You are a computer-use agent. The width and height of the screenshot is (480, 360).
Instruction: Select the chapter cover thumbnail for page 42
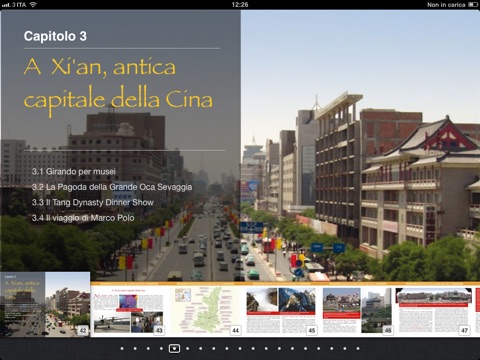[x=45, y=304]
